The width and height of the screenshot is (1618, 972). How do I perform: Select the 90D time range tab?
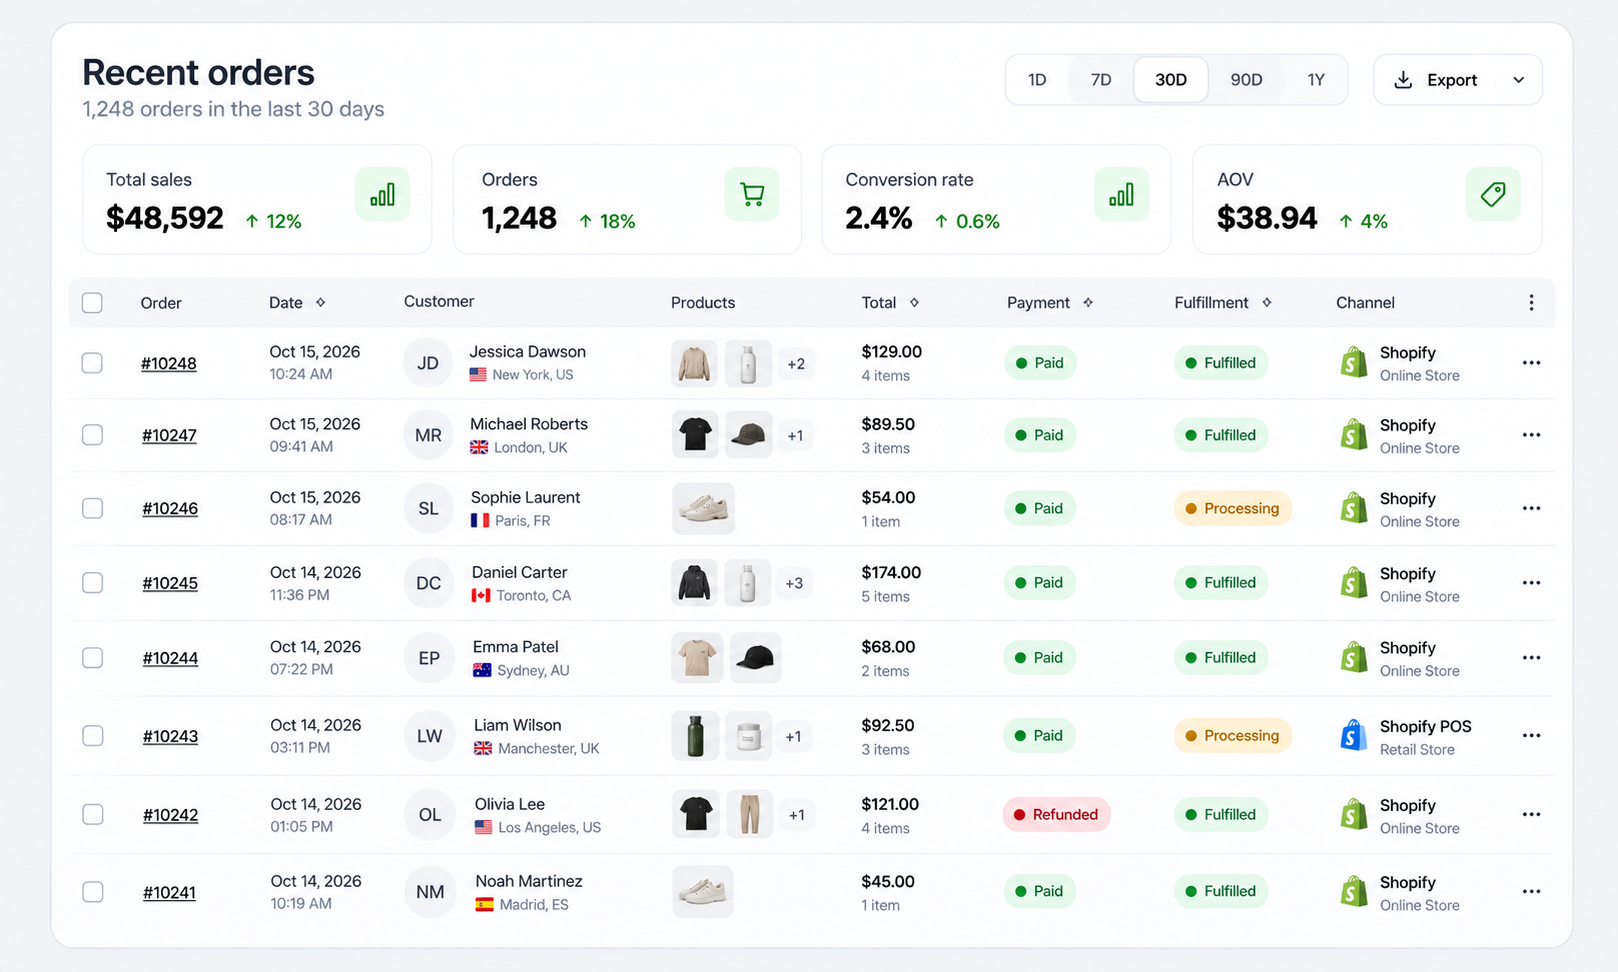coord(1246,80)
